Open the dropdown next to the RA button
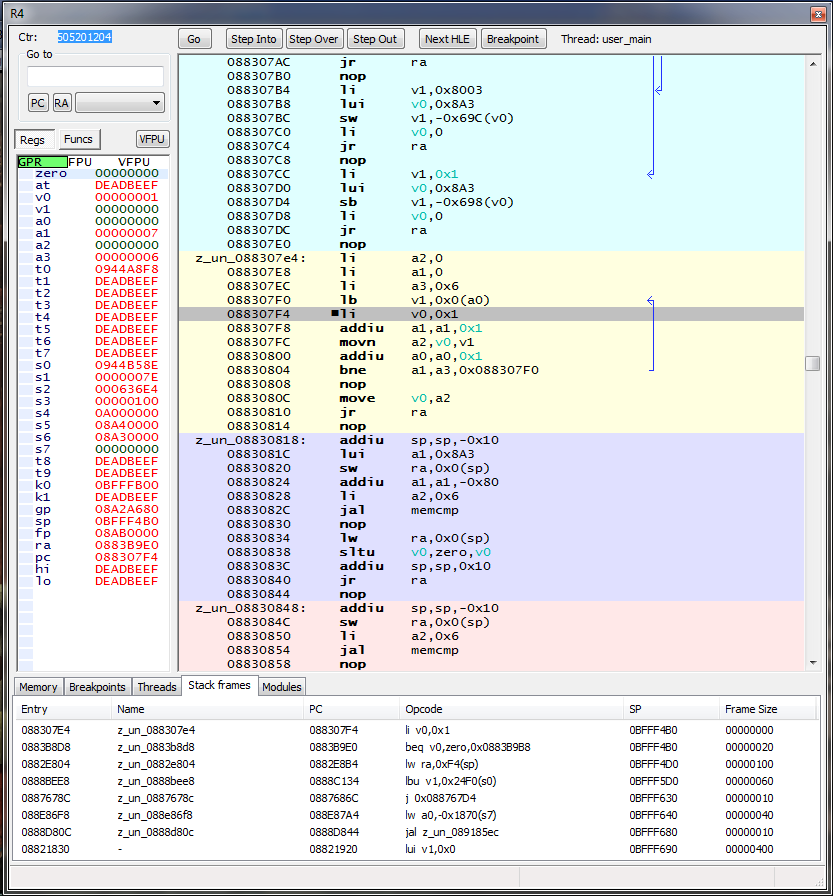Viewport: 833px width, 896px height. coord(120,103)
